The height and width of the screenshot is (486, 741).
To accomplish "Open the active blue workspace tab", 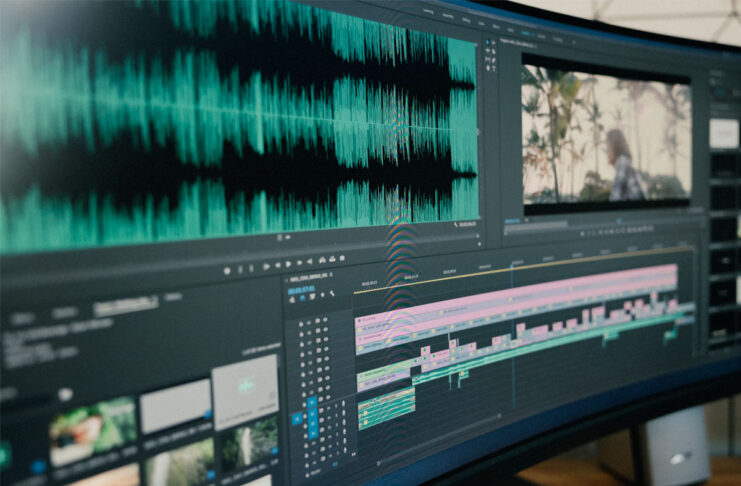I will point(525,32).
